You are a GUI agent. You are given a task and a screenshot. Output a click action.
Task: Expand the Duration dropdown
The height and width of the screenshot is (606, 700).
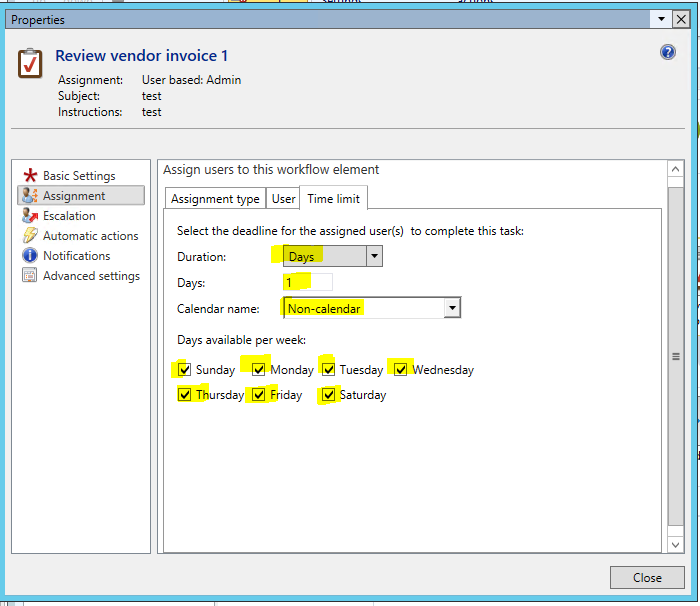(374, 257)
